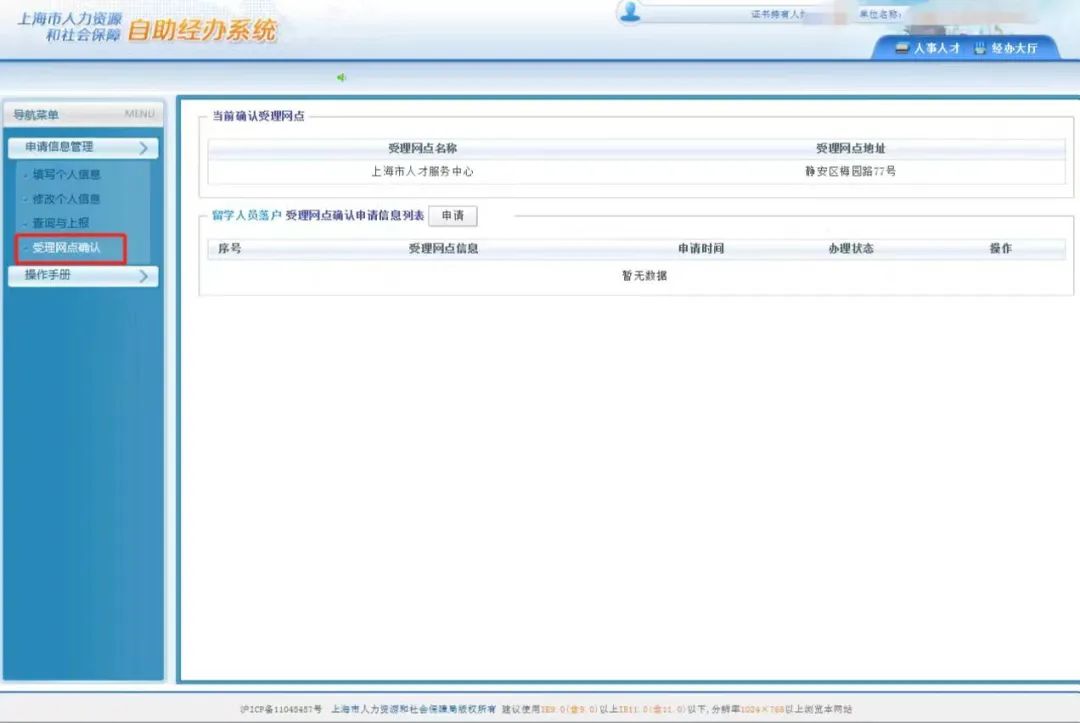Click the 申请时间 column header
1080x723 pixels.
click(700, 249)
